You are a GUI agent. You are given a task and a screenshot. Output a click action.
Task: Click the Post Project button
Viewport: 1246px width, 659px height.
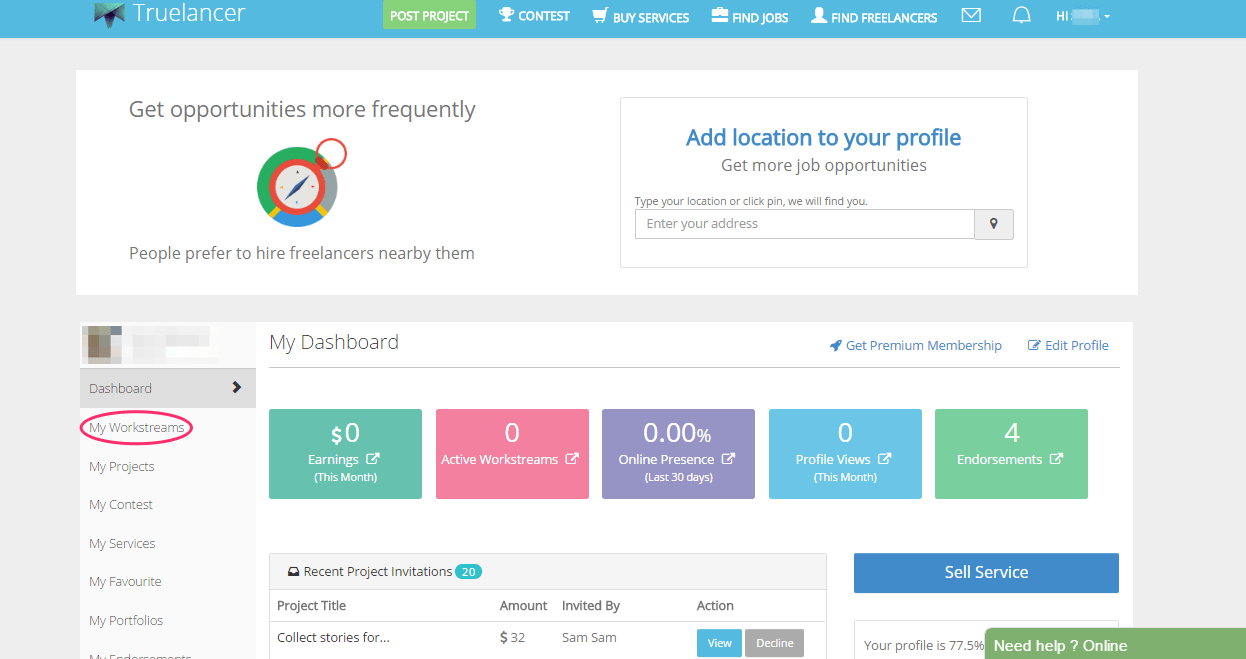pyautogui.click(x=430, y=15)
